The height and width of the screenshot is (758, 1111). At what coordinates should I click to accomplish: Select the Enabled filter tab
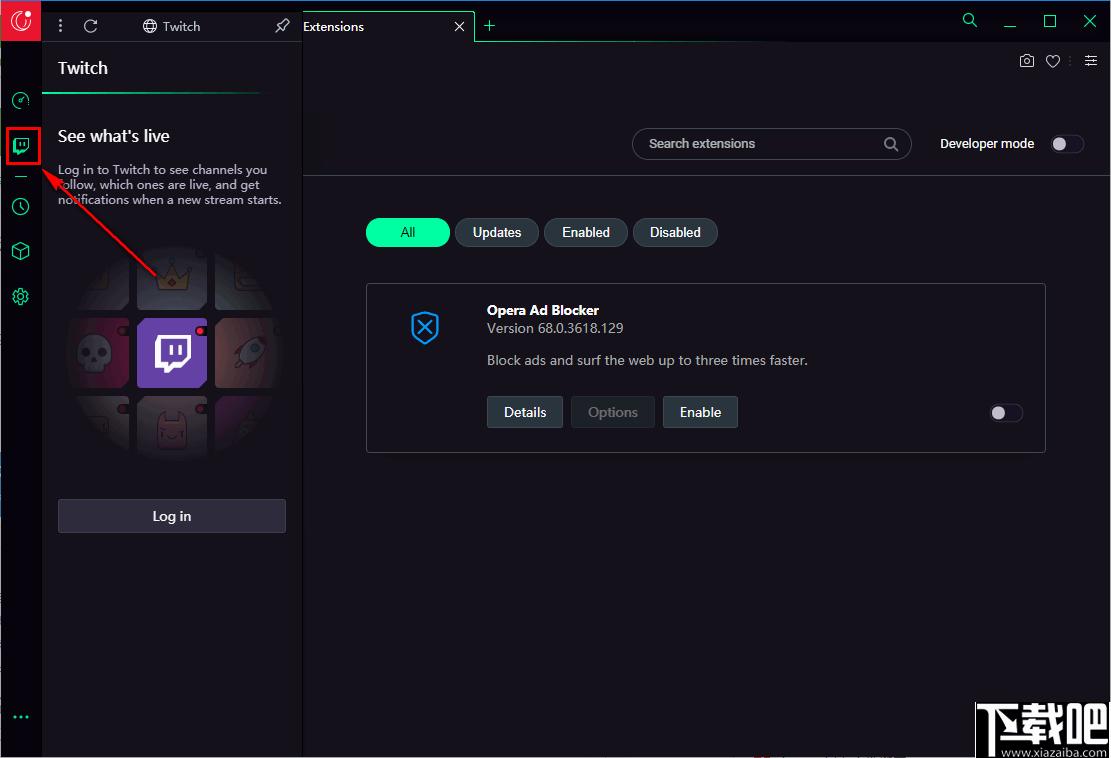586,232
